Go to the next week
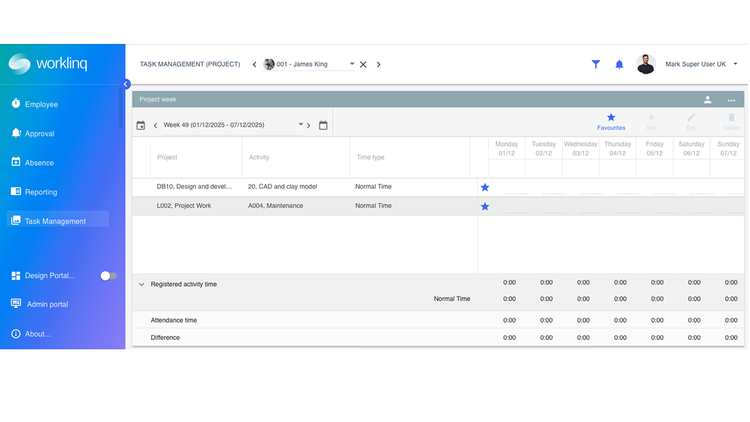Image resolution: width=750 pixels, height=422 pixels. pyautogui.click(x=309, y=126)
